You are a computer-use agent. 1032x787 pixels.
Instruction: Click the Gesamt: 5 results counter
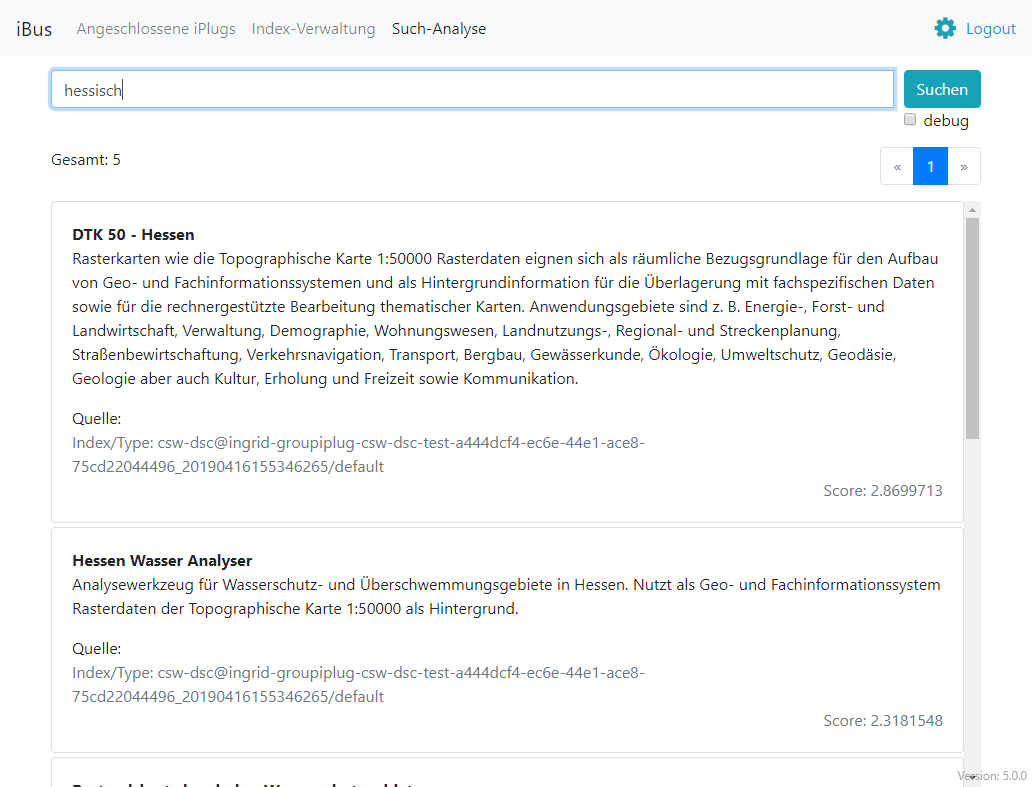(x=85, y=159)
